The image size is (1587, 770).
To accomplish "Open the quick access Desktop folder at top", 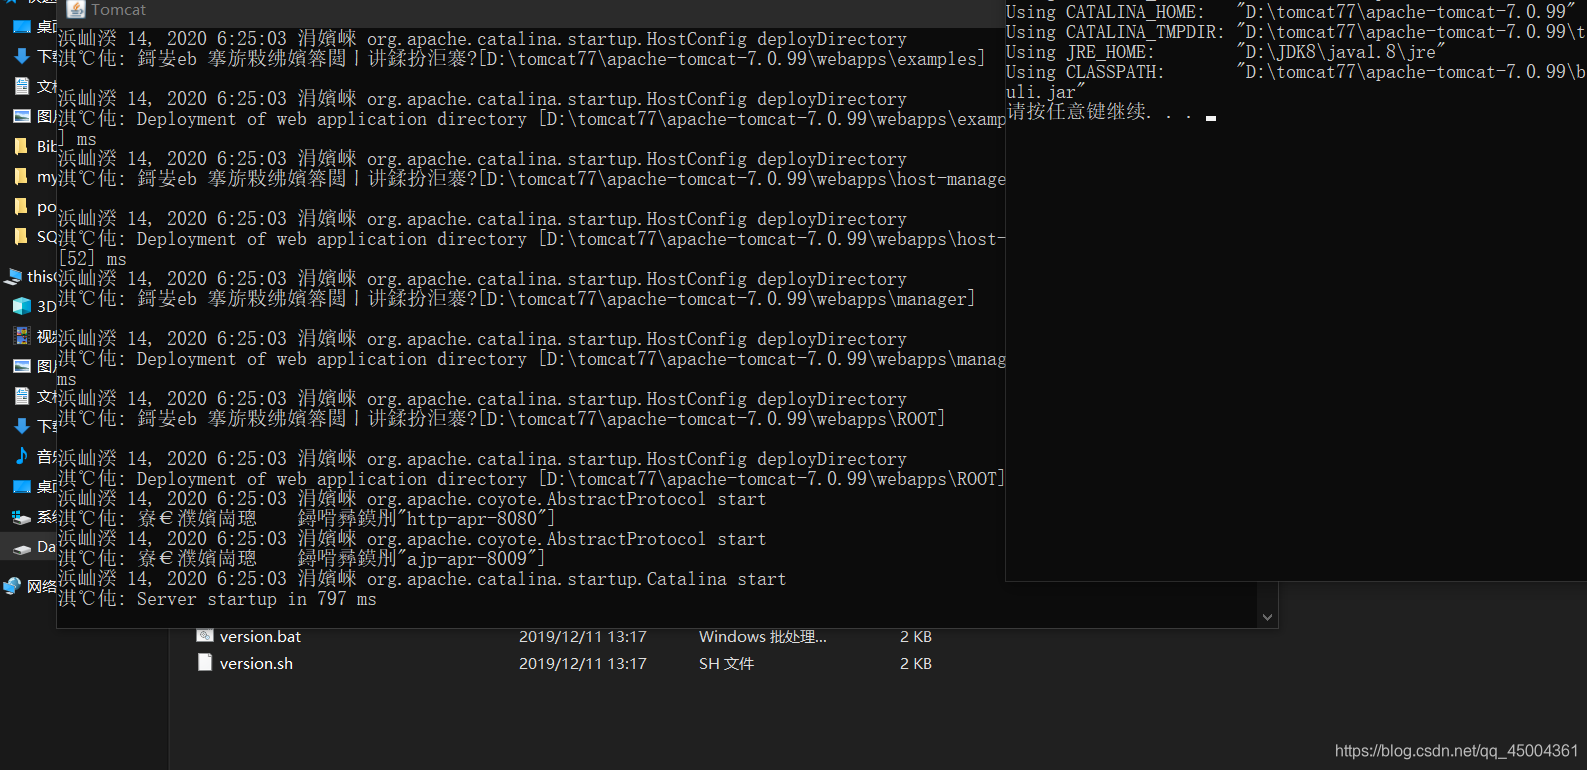I will tap(22, 26).
